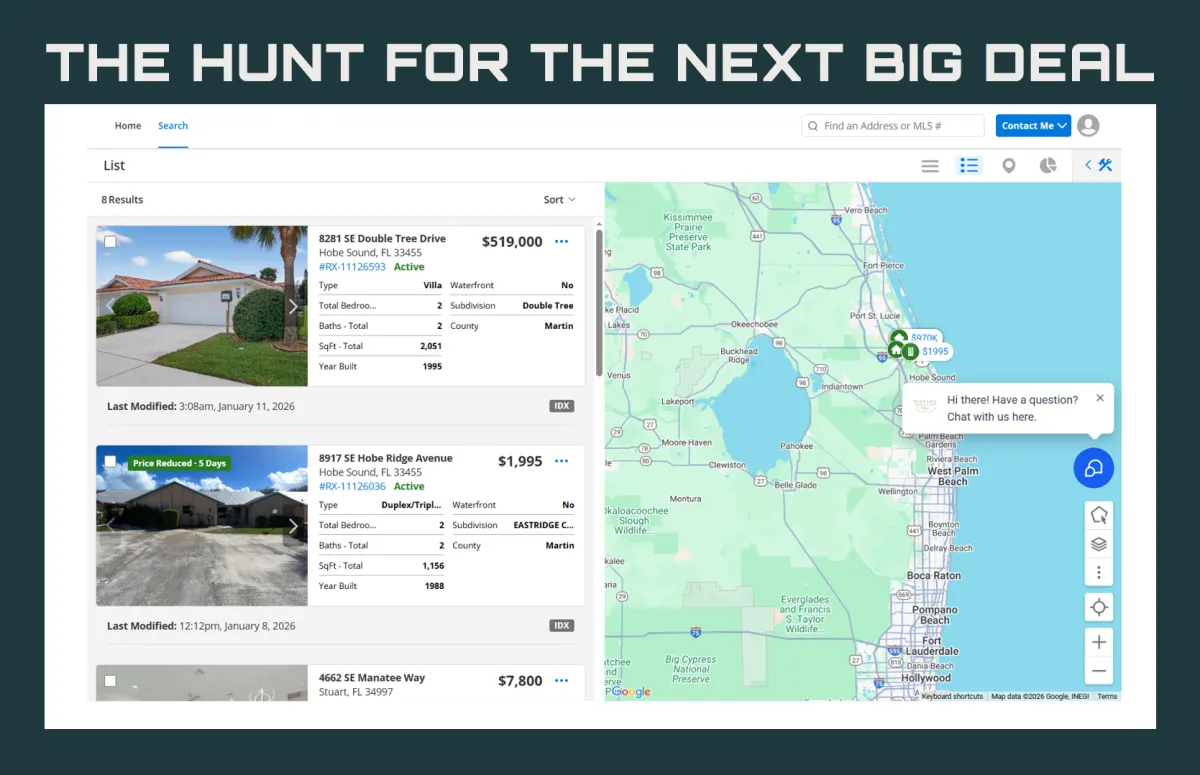The width and height of the screenshot is (1200, 775).
Task: Click the Double Tree subdivision value
Action: [548, 306]
